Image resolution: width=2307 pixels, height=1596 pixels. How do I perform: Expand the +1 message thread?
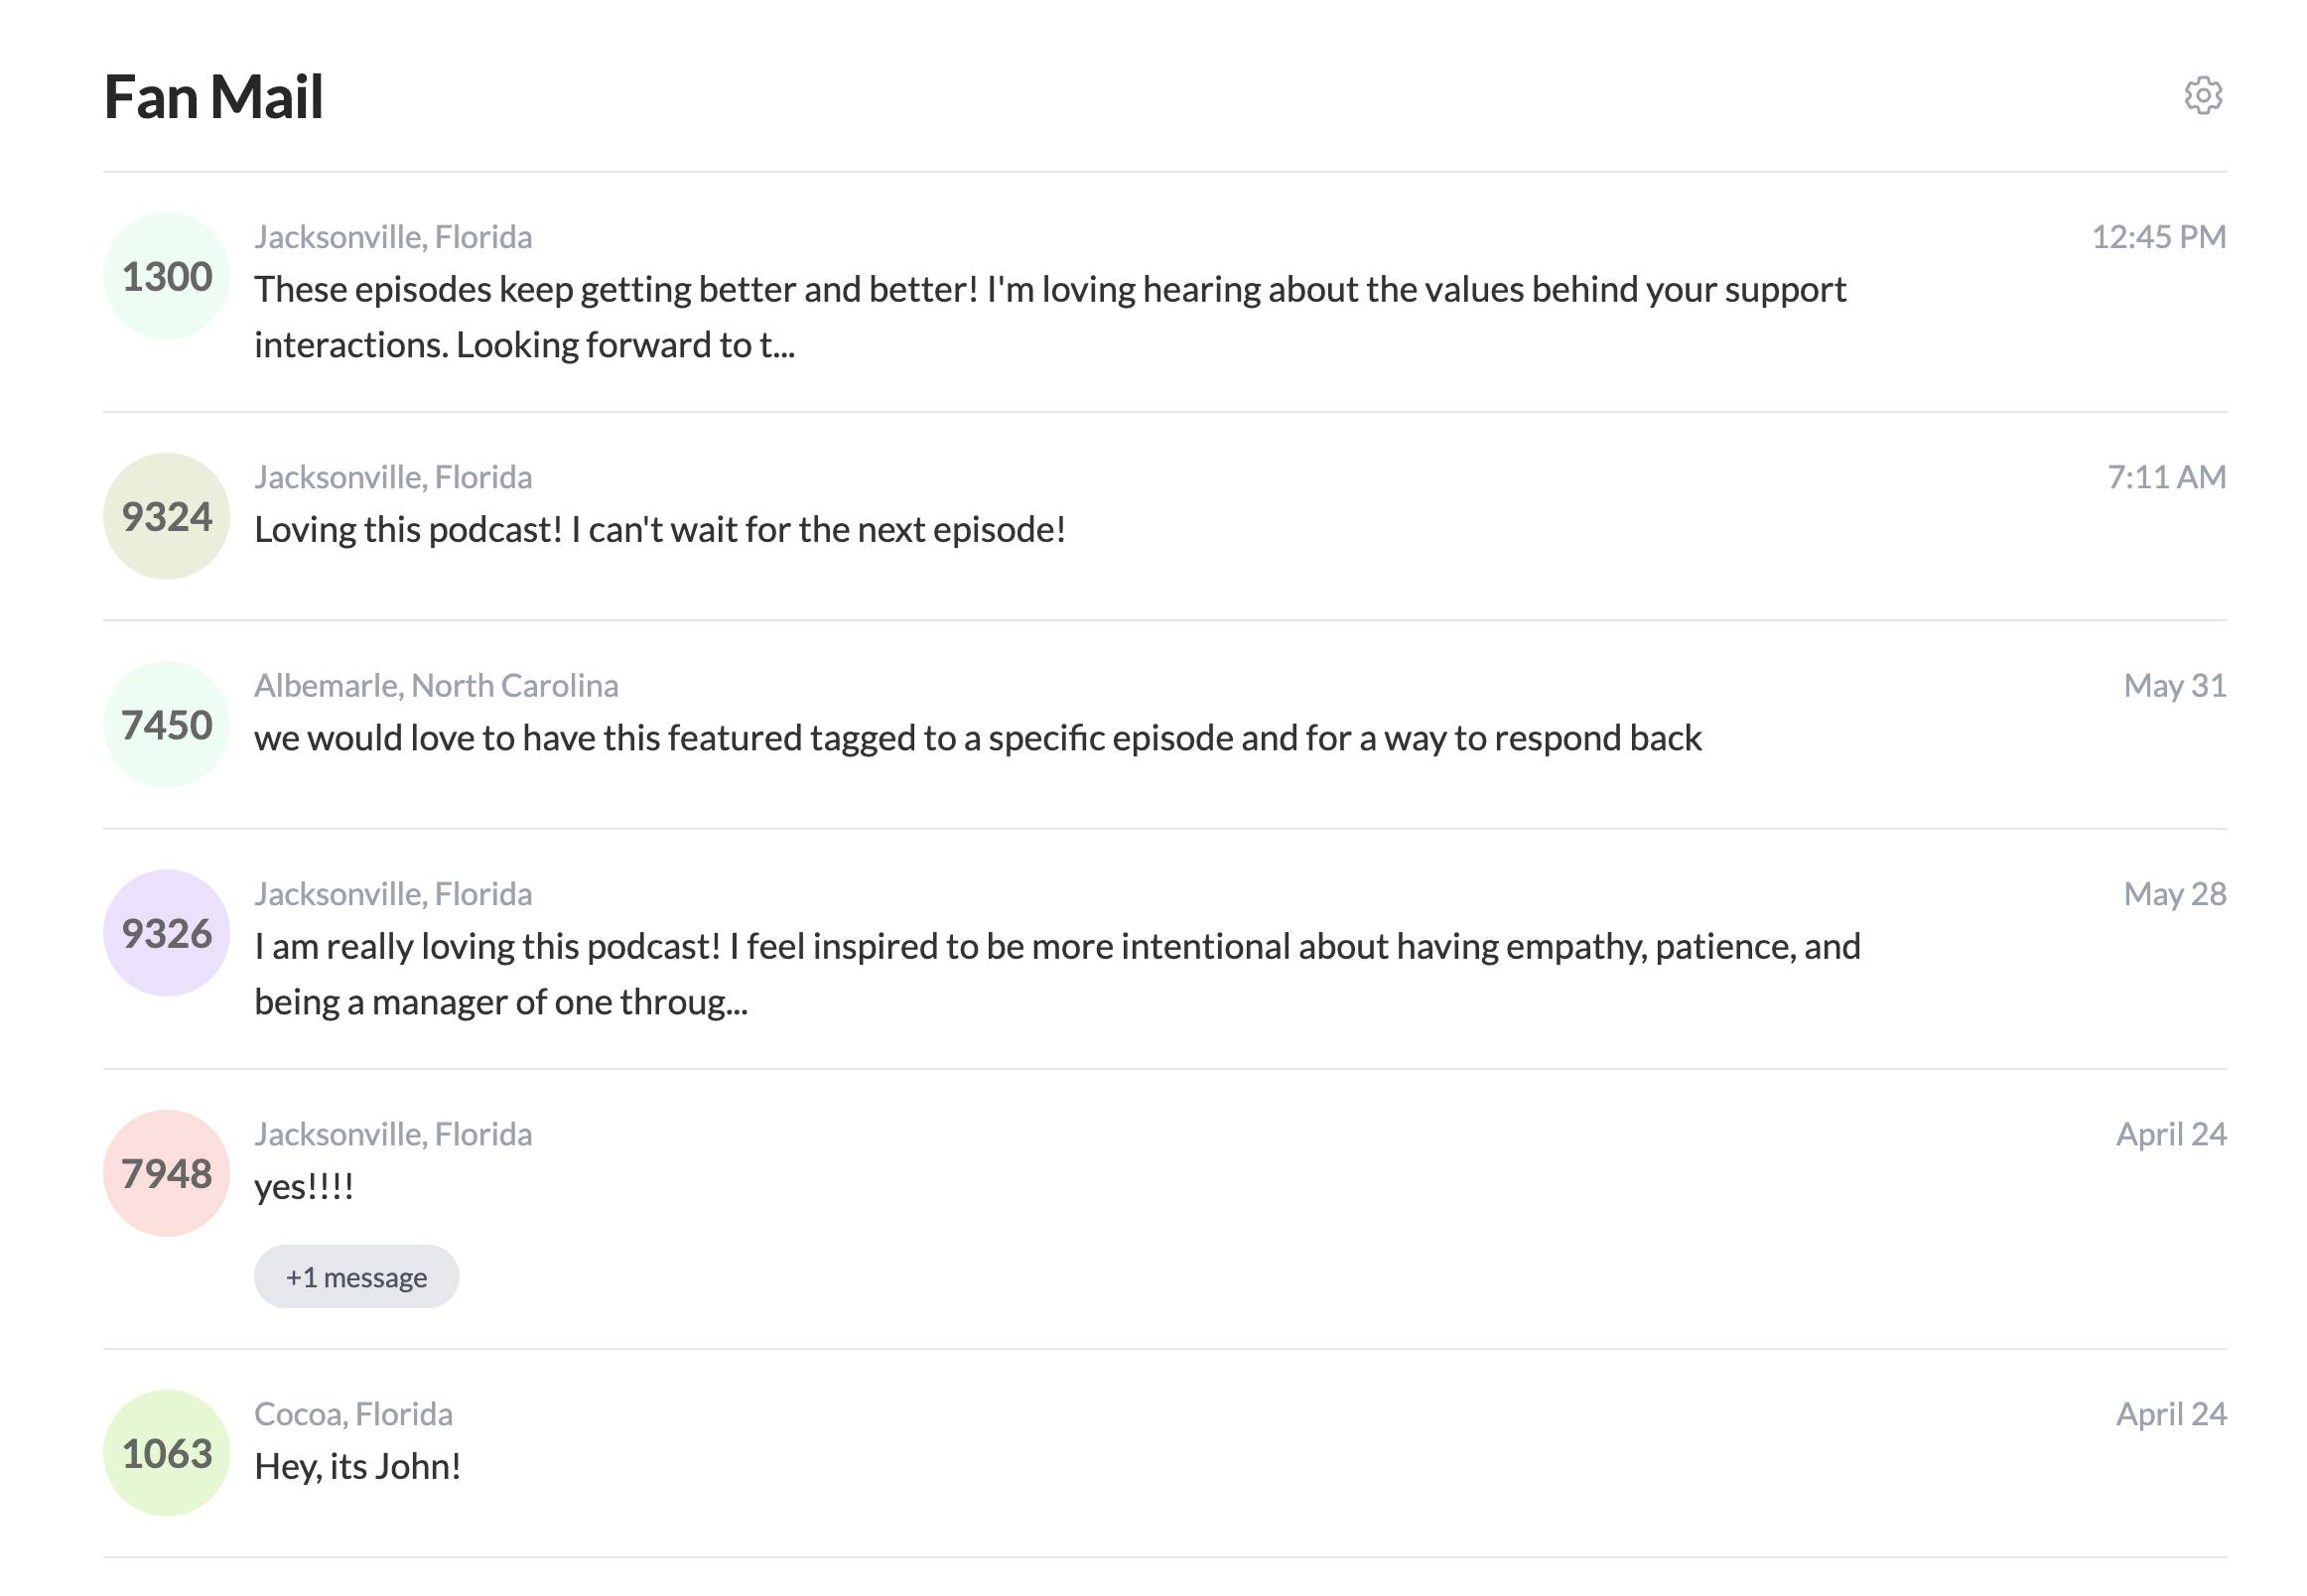[x=356, y=1277]
